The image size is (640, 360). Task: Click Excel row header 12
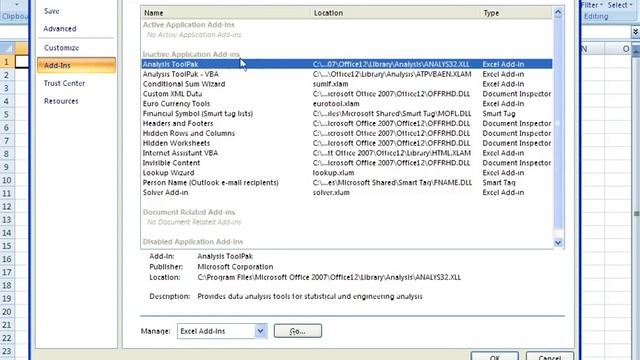tap(7, 207)
